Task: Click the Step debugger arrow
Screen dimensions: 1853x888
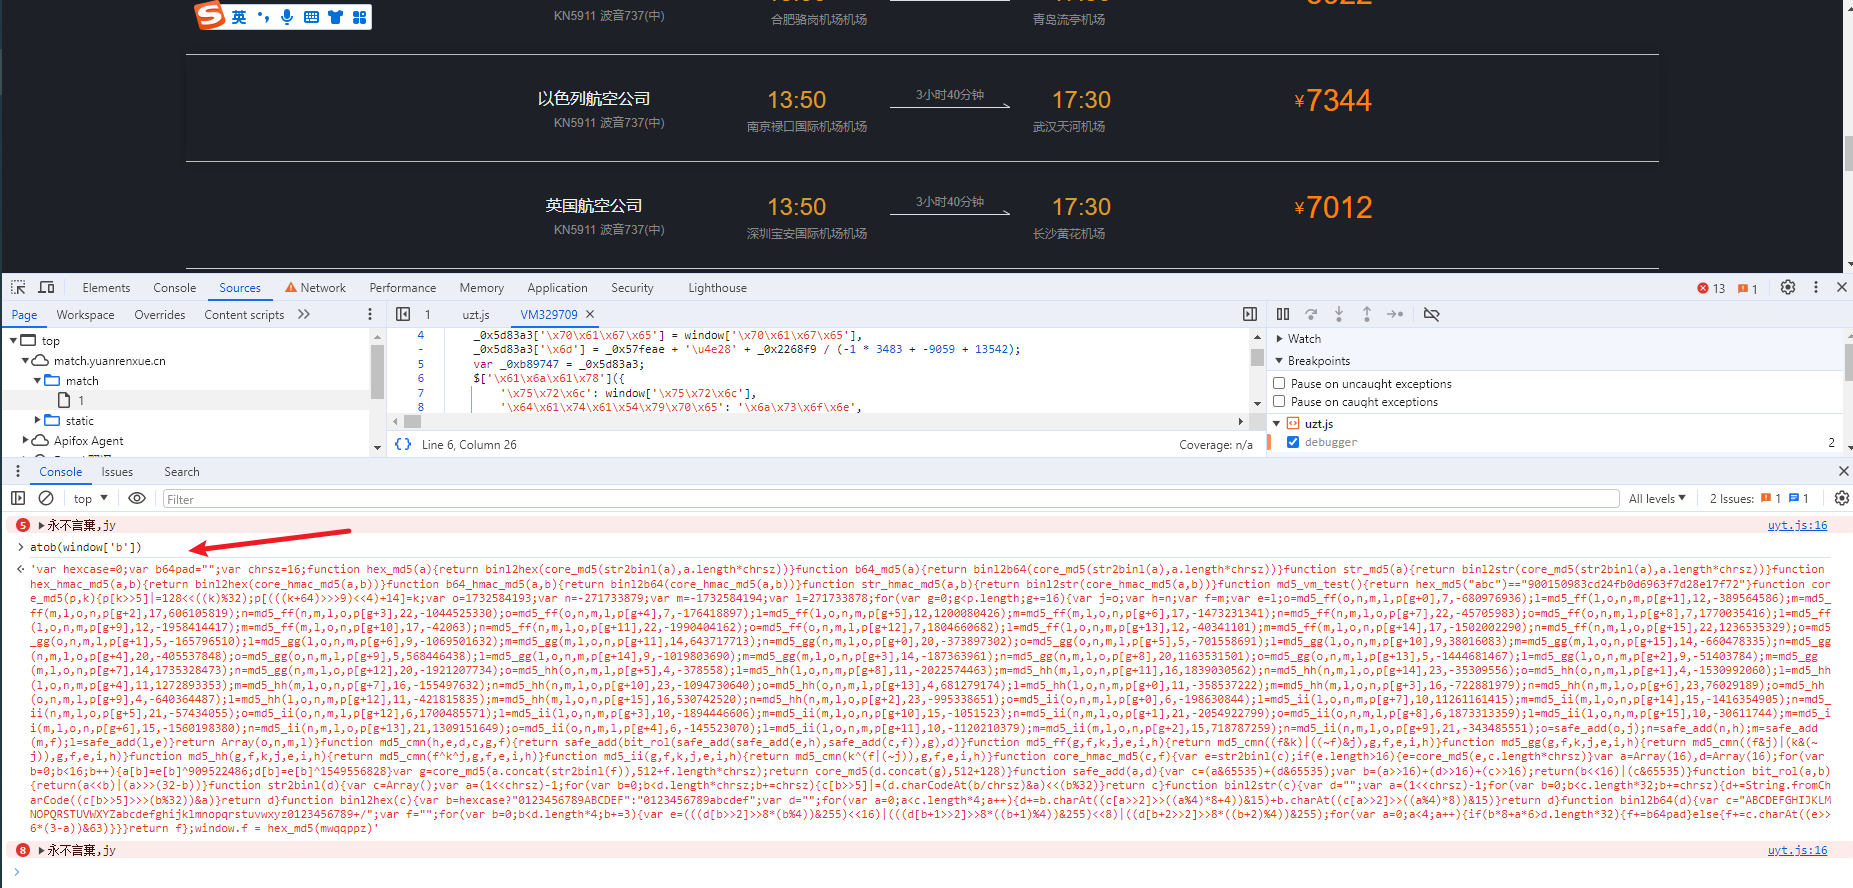Action: click(1395, 314)
